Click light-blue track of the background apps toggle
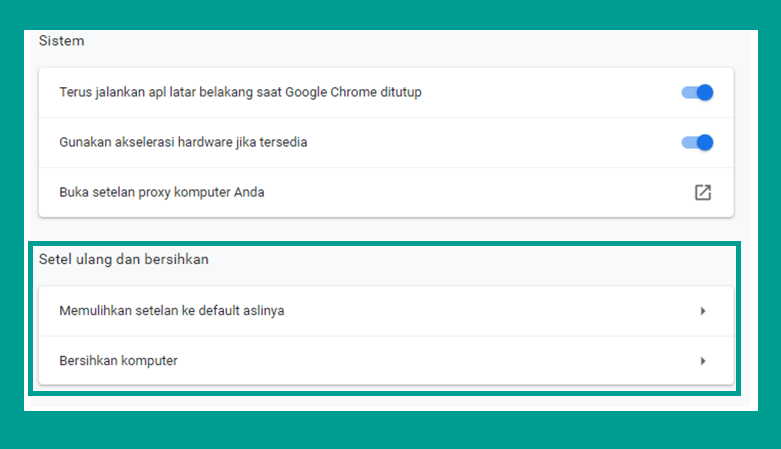Viewport: 781px width, 449px height. tap(688, 92)
